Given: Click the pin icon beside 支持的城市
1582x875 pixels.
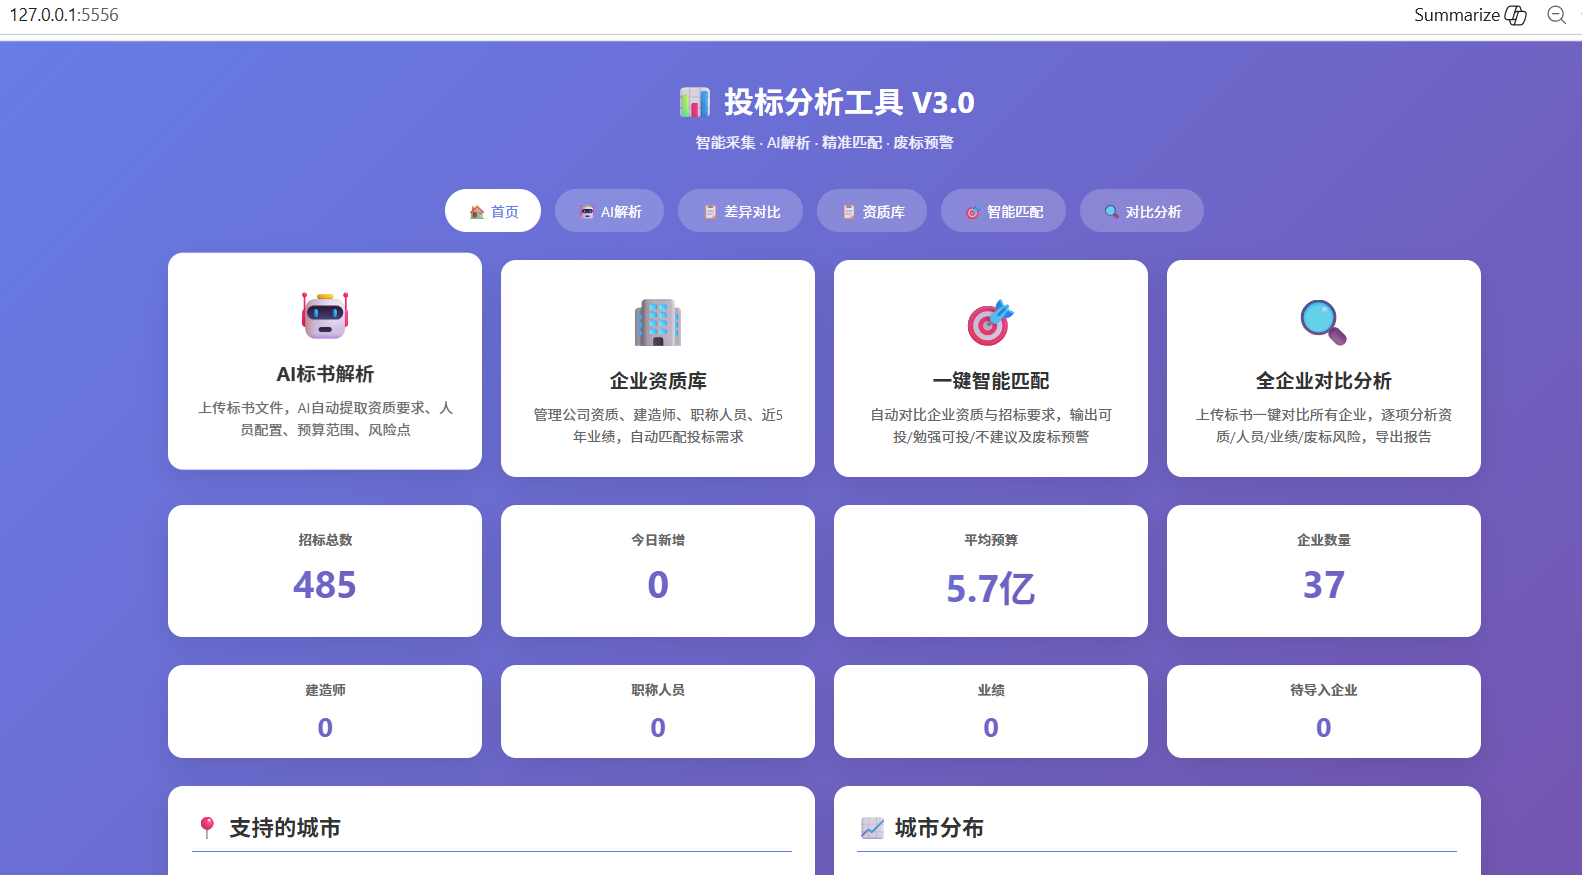Looking at the screenshot, I should click(x=207, y=827).
